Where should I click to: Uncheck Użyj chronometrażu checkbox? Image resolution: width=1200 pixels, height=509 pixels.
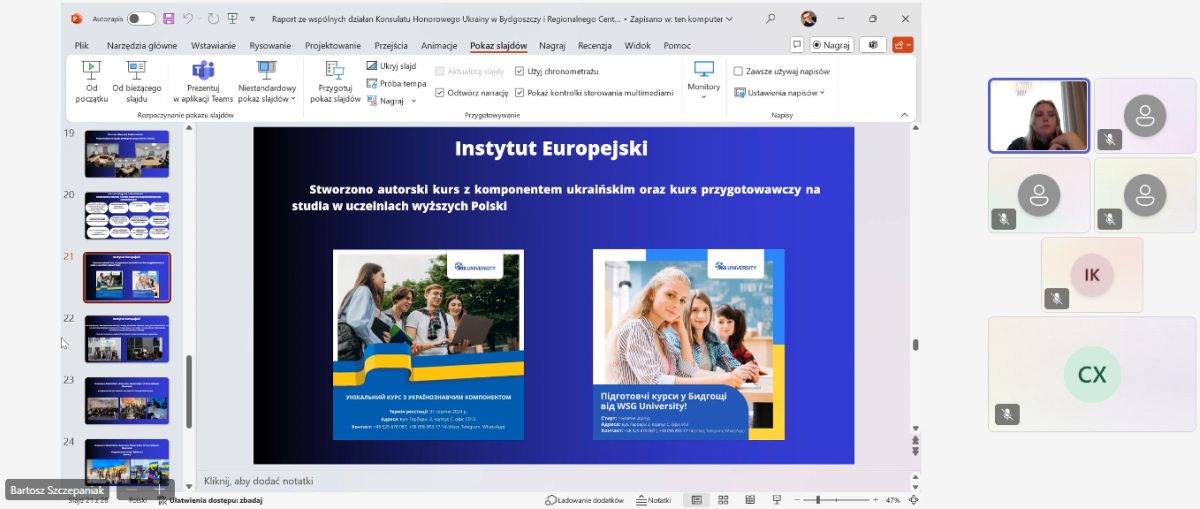pos(520,71)
